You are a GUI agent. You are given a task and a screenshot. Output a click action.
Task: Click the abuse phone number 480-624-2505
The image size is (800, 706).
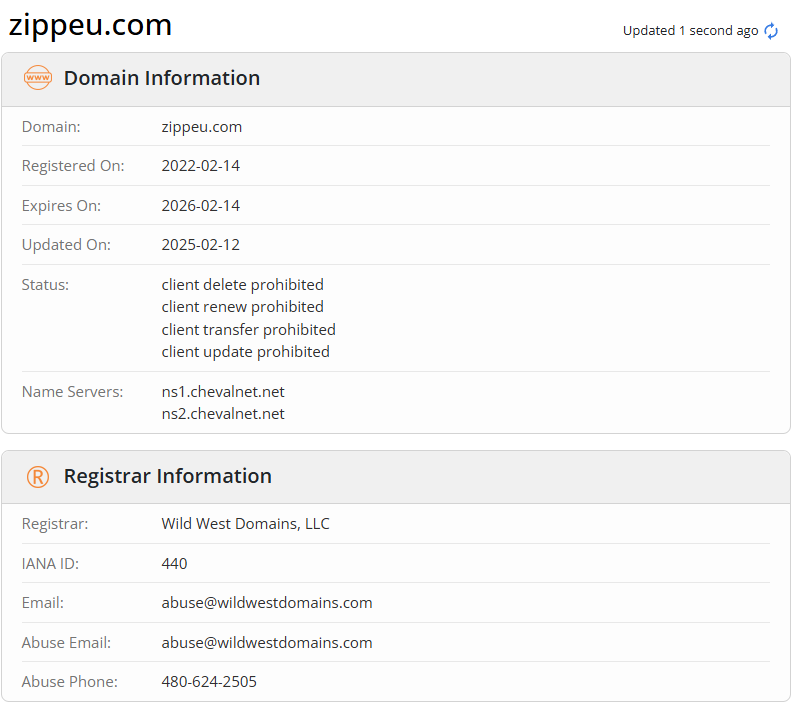(x=209, y=681)
